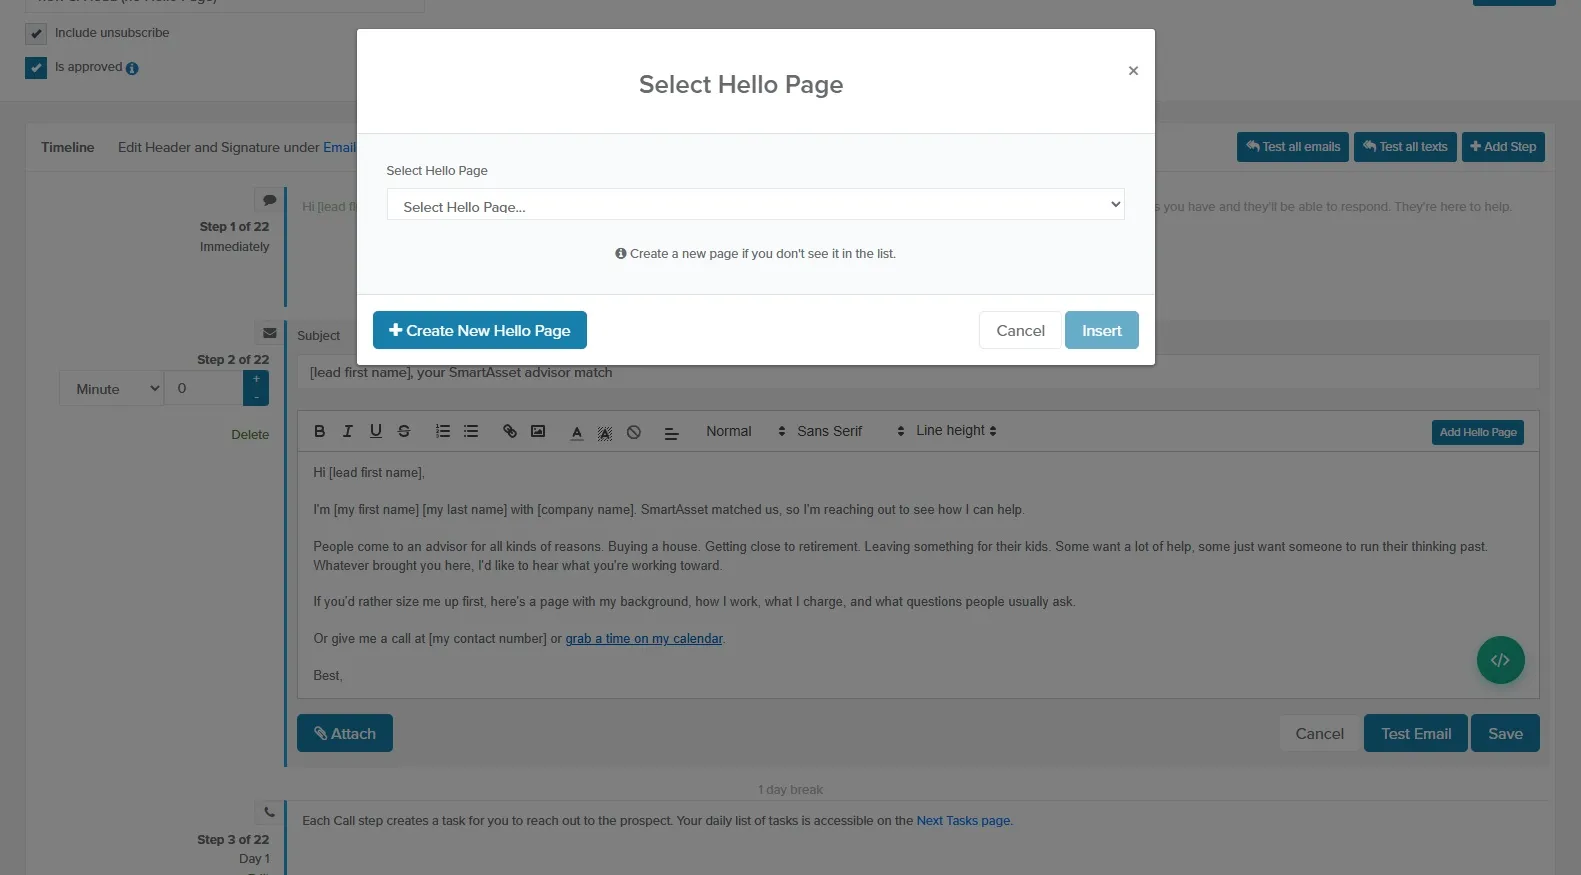Screen dimensions: 1581x875
Task: Cancel editing the Step 2 email
Action: point(1320,733)
